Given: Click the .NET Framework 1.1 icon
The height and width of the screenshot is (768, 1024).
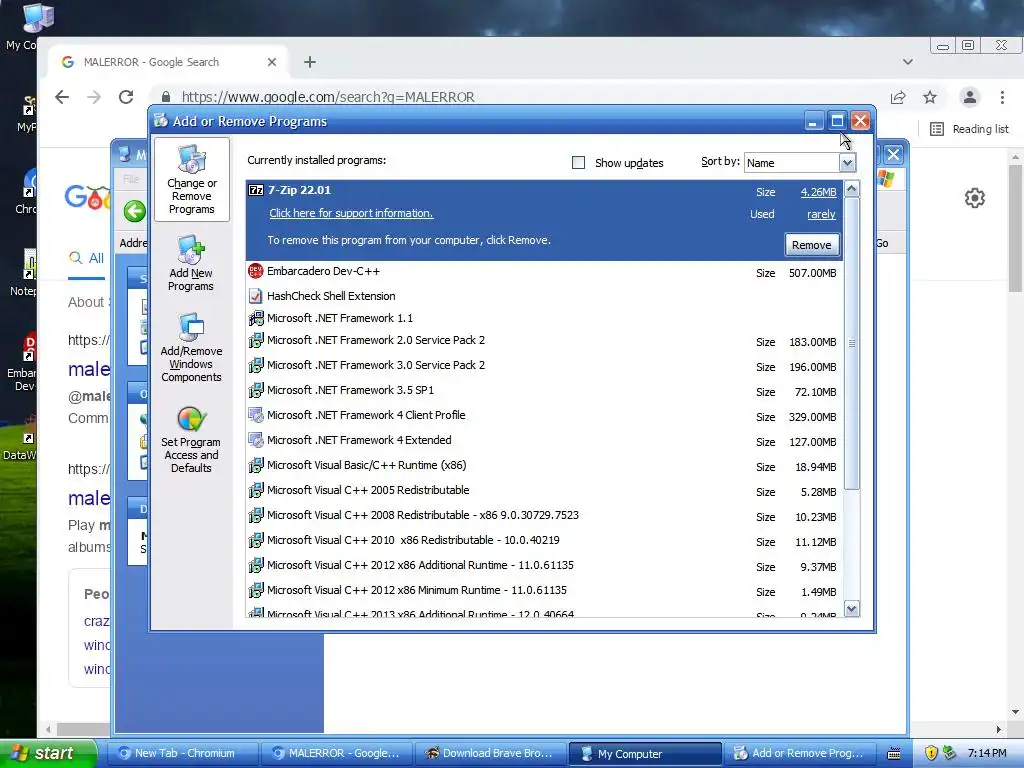Looking at the screenshot, I should click(x=256, y=318).
